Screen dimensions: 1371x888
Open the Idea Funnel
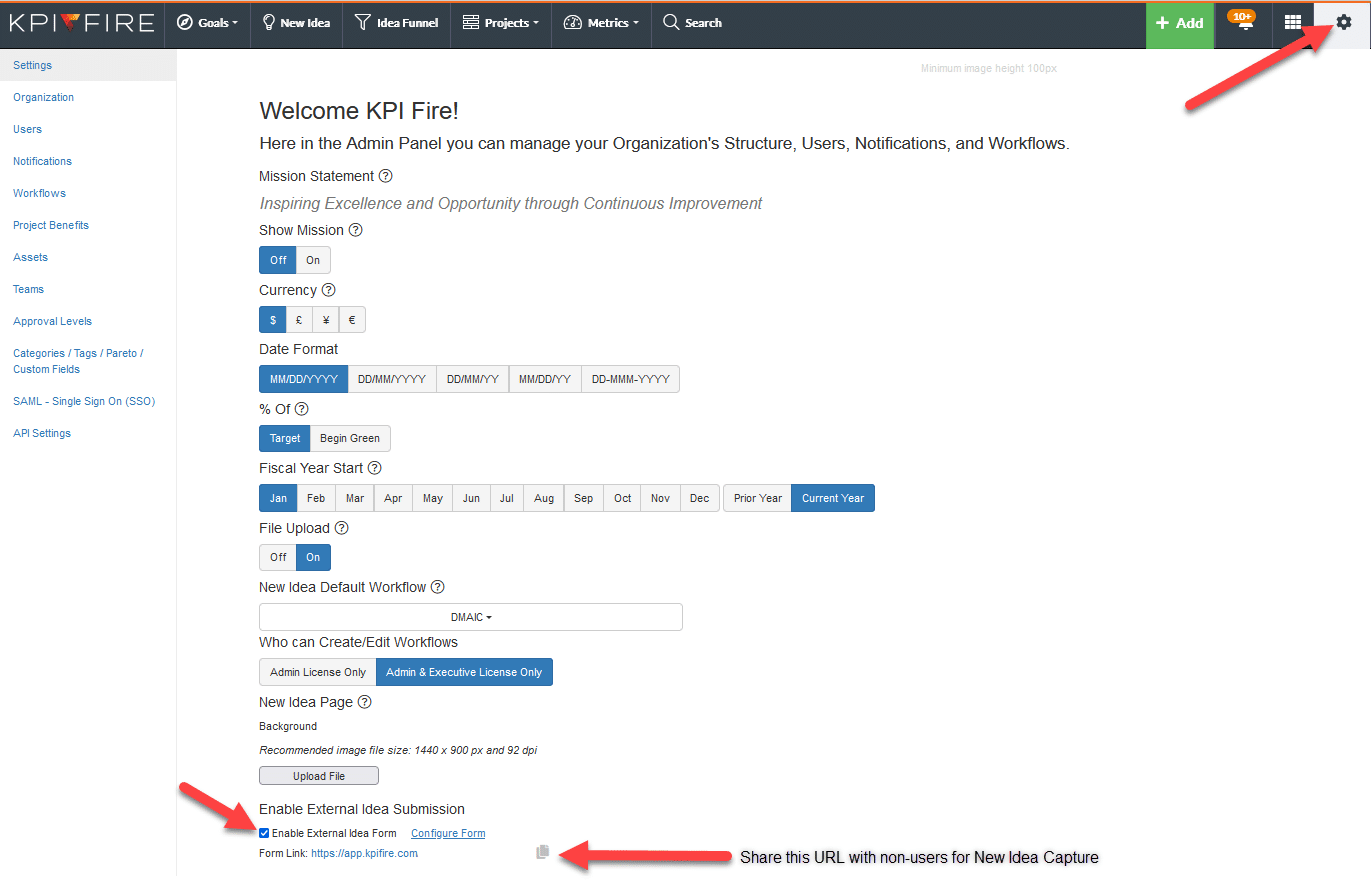pyautogui.click(x=397, y=23)
